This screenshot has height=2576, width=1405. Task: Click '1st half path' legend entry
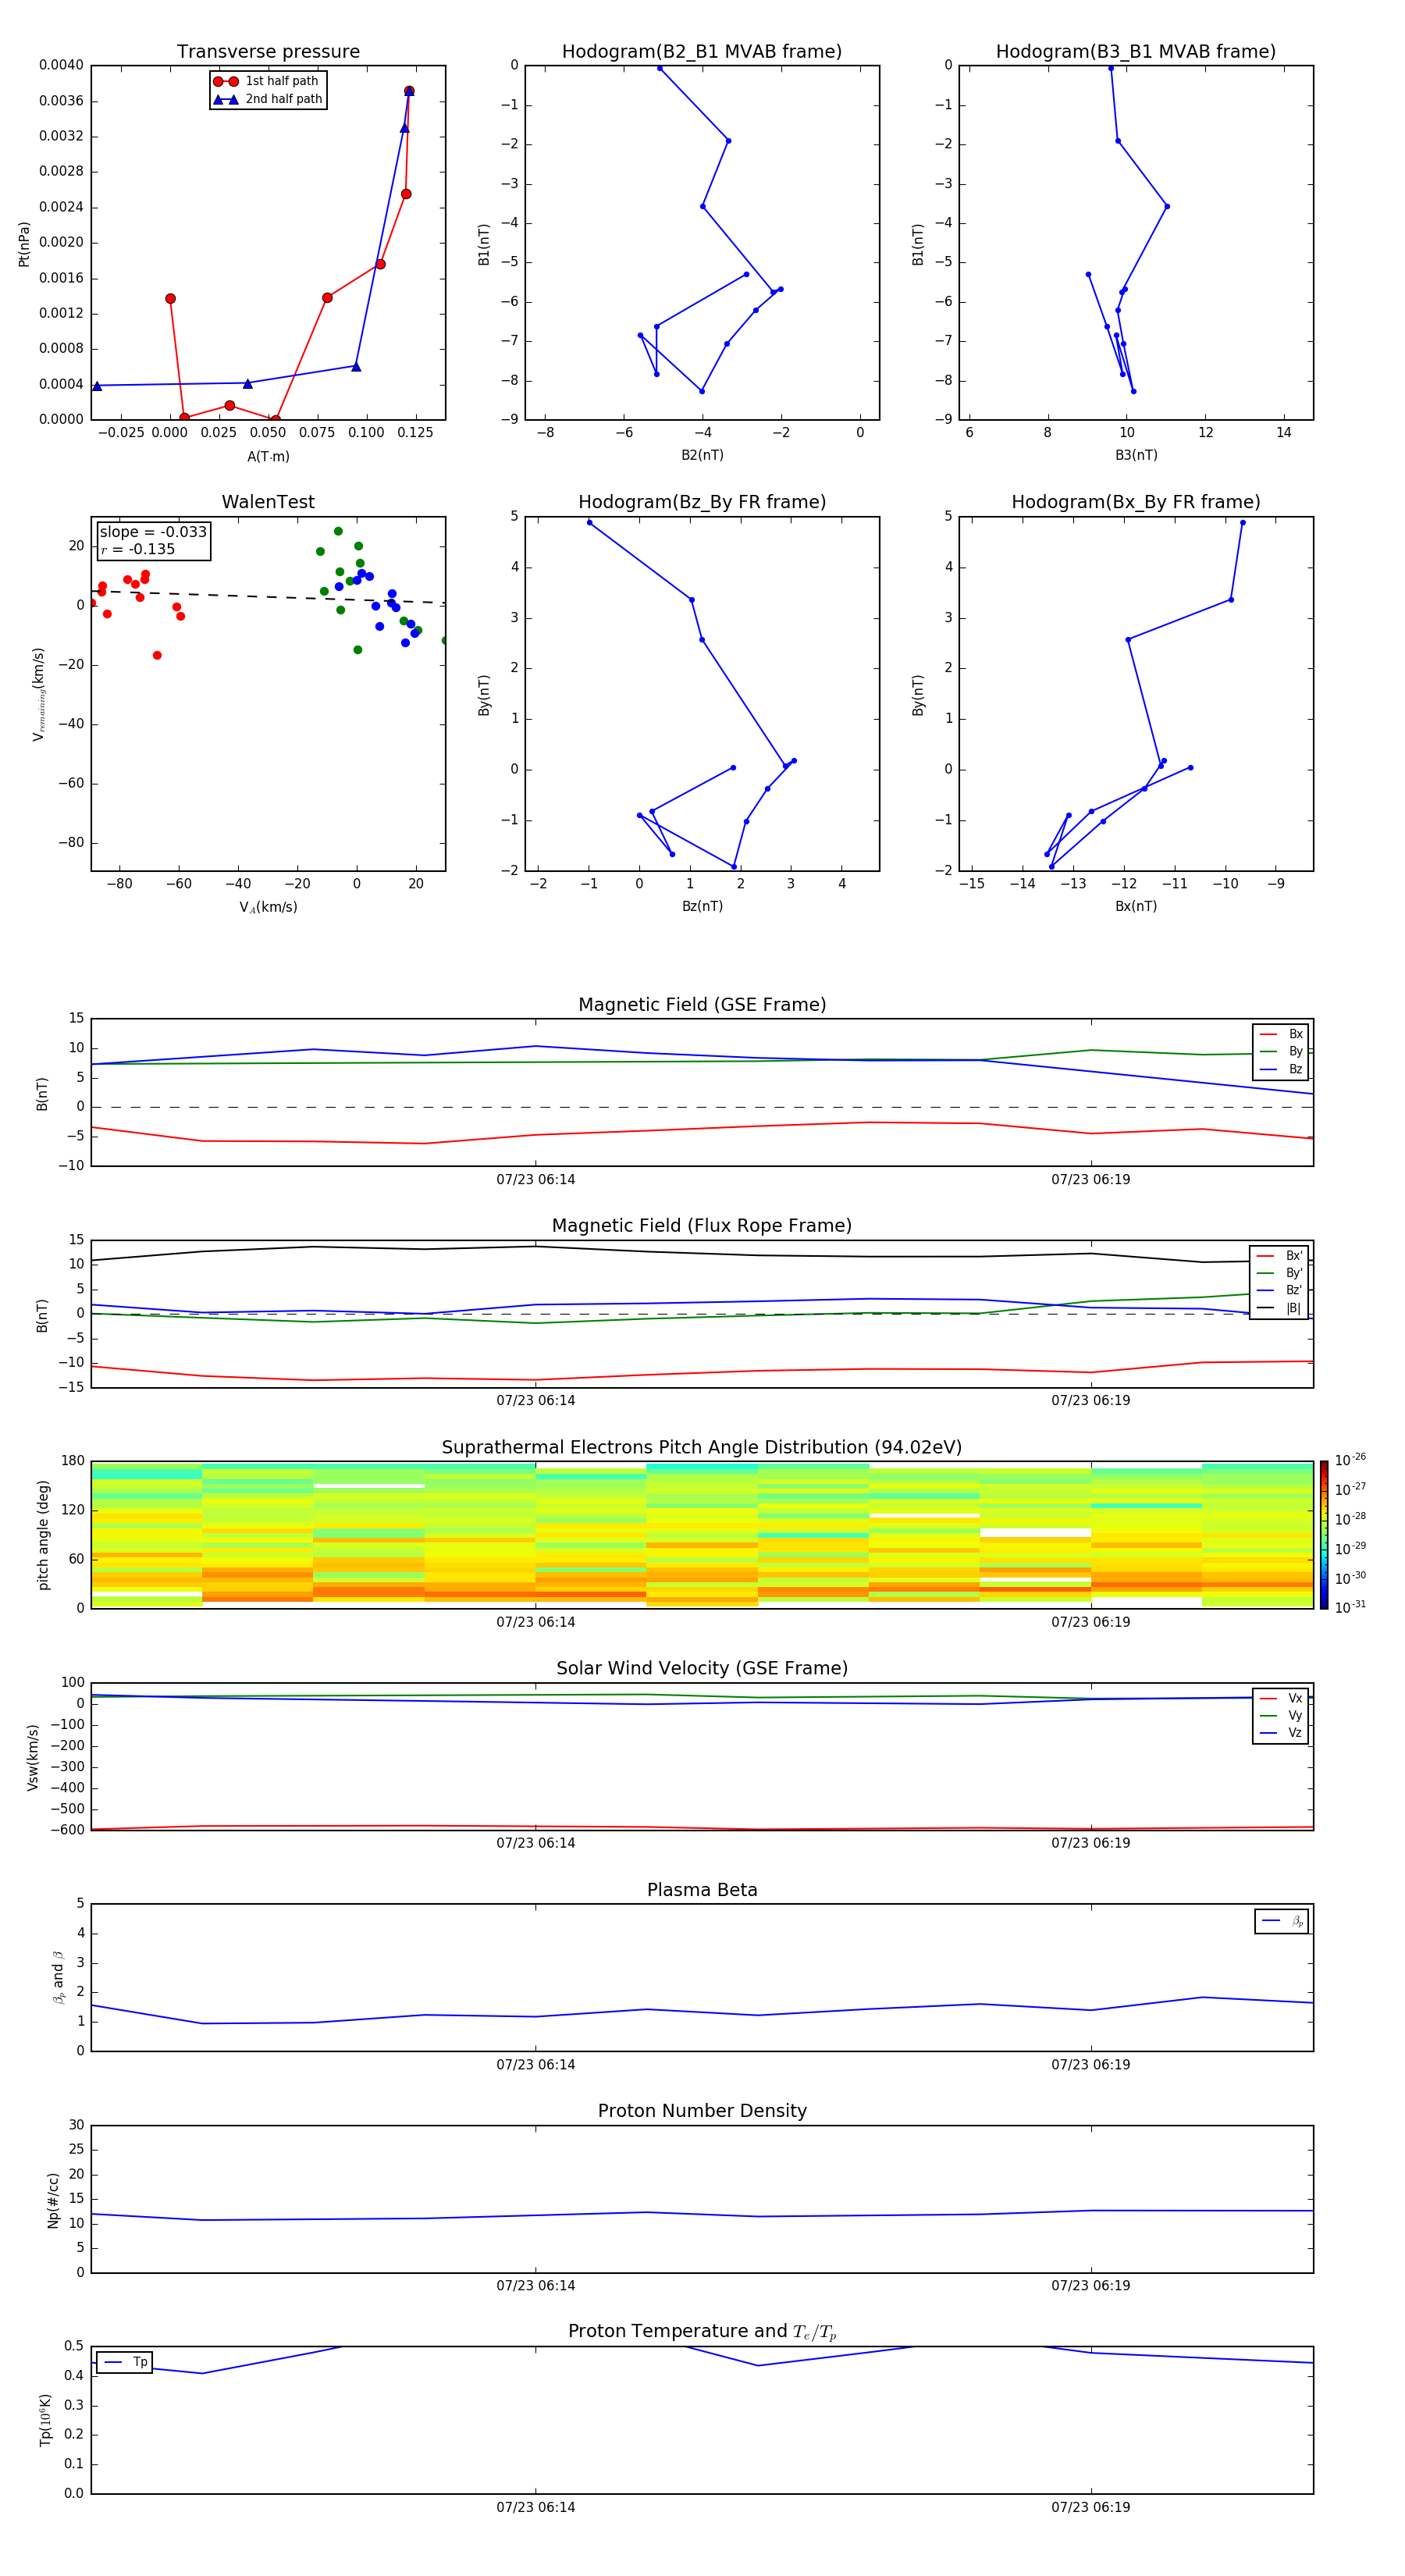266,81
